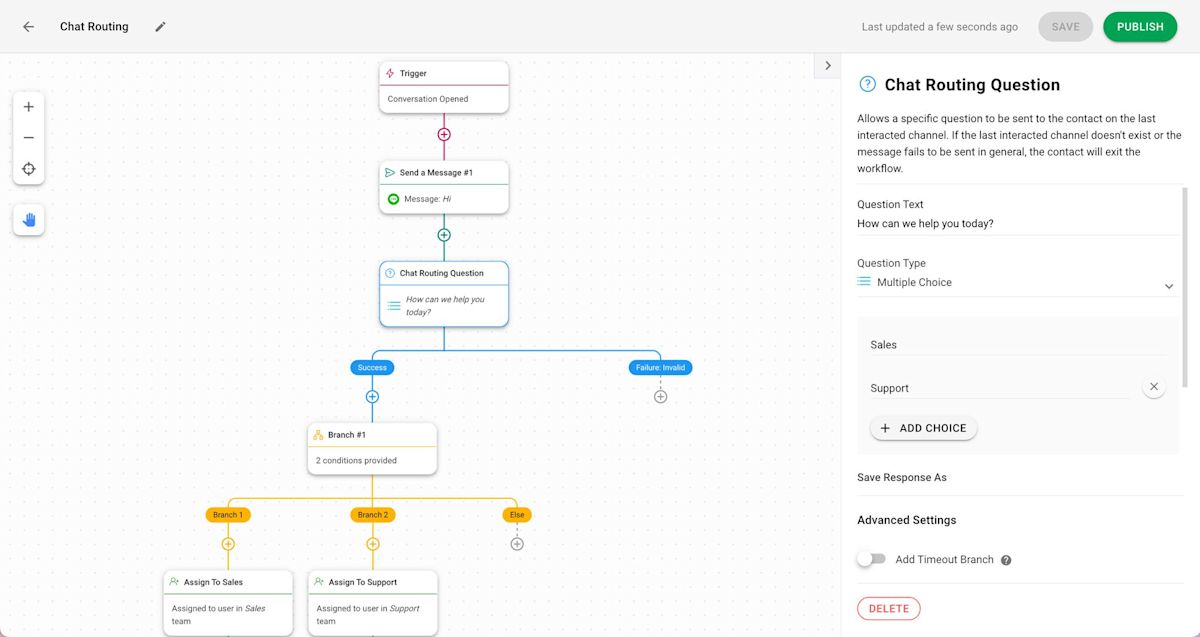Click the Send a Message paper-plane icon
1200x637 pixels.
pos(390,172)
